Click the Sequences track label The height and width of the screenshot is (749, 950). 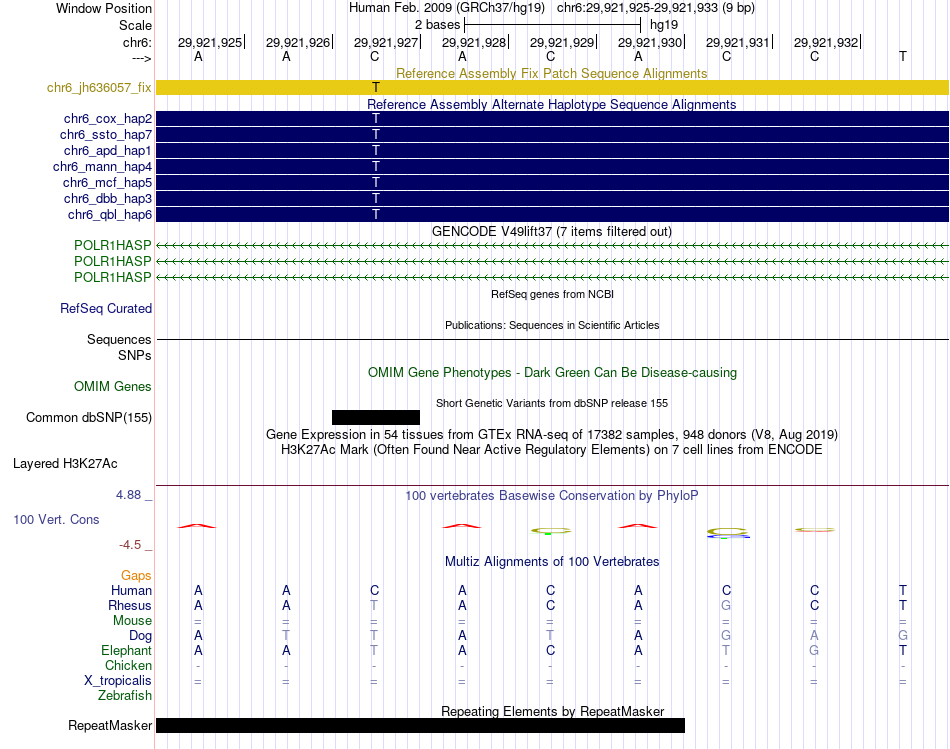tap(119, 339)
